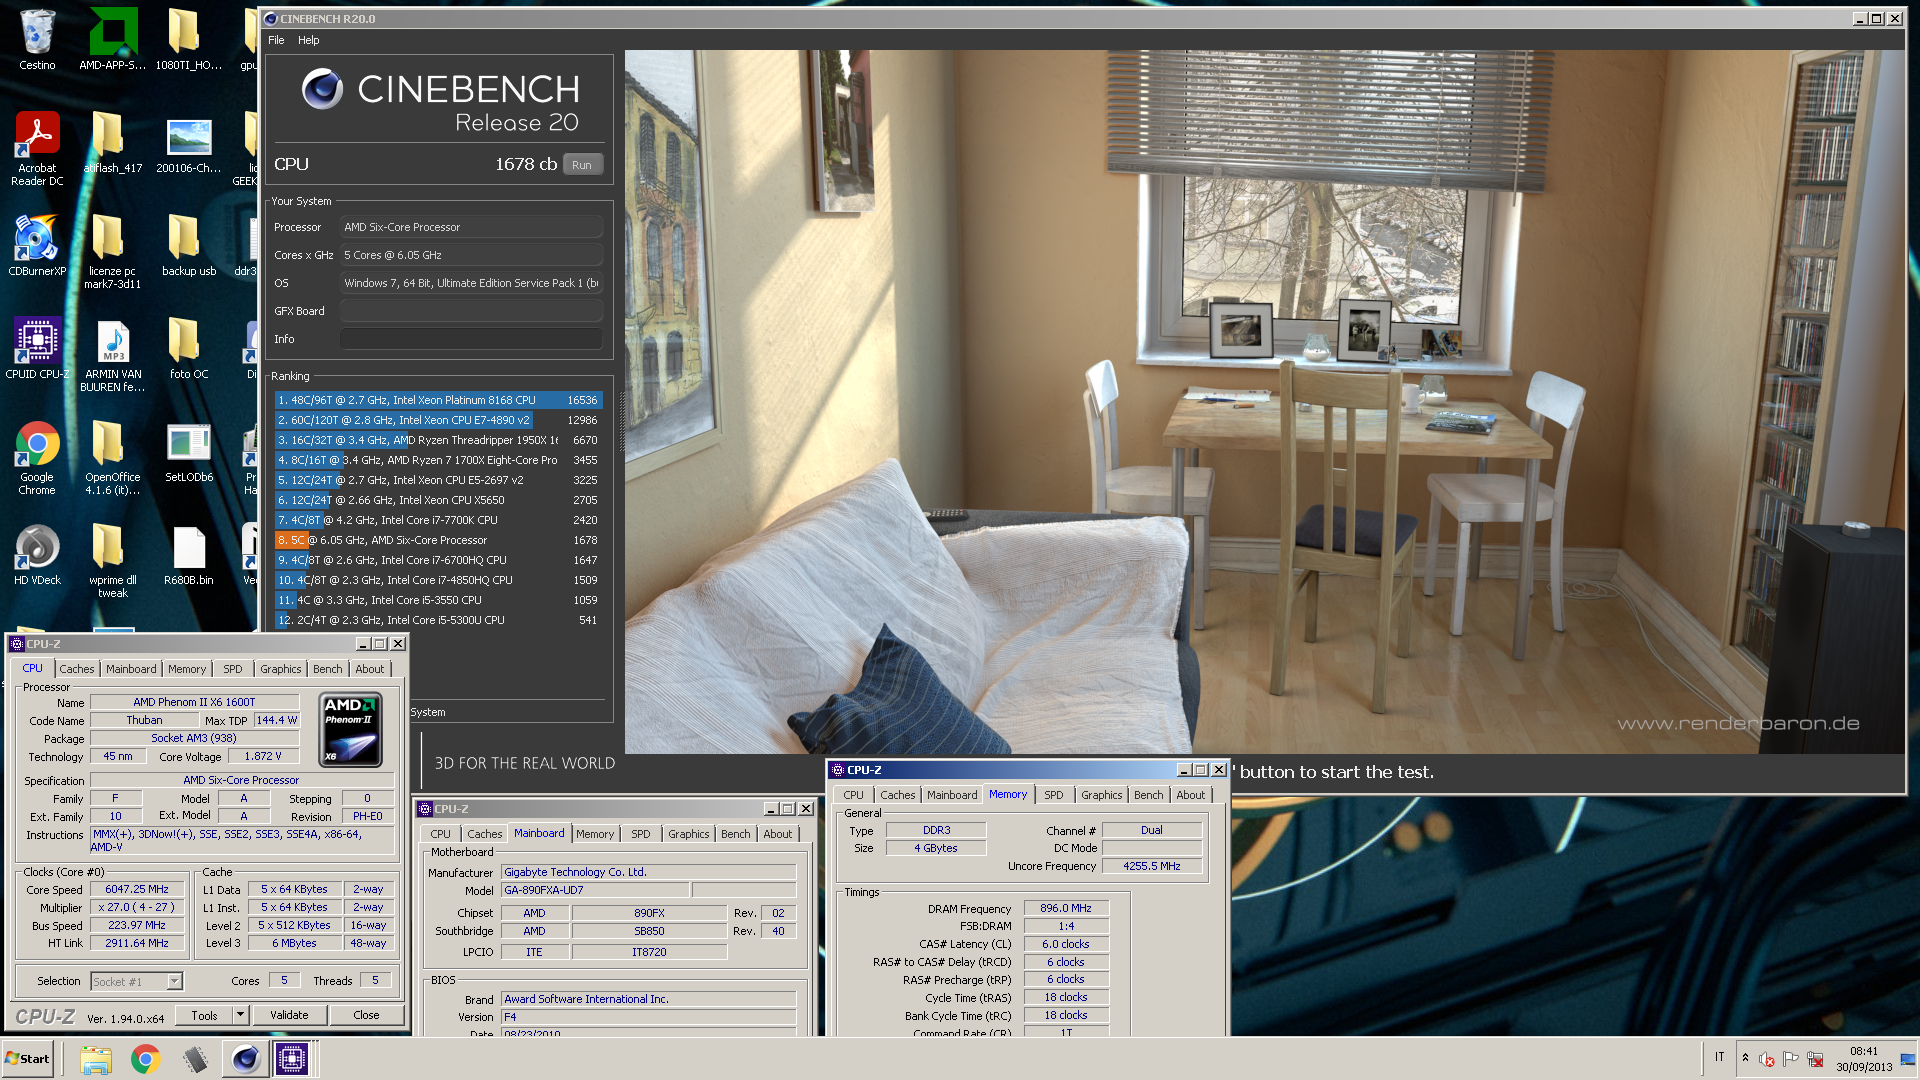Open the OpenOffice 4.1.6 folder icon
The height and width of the screenshot is (1080, 1920).
tap(113, 458)
